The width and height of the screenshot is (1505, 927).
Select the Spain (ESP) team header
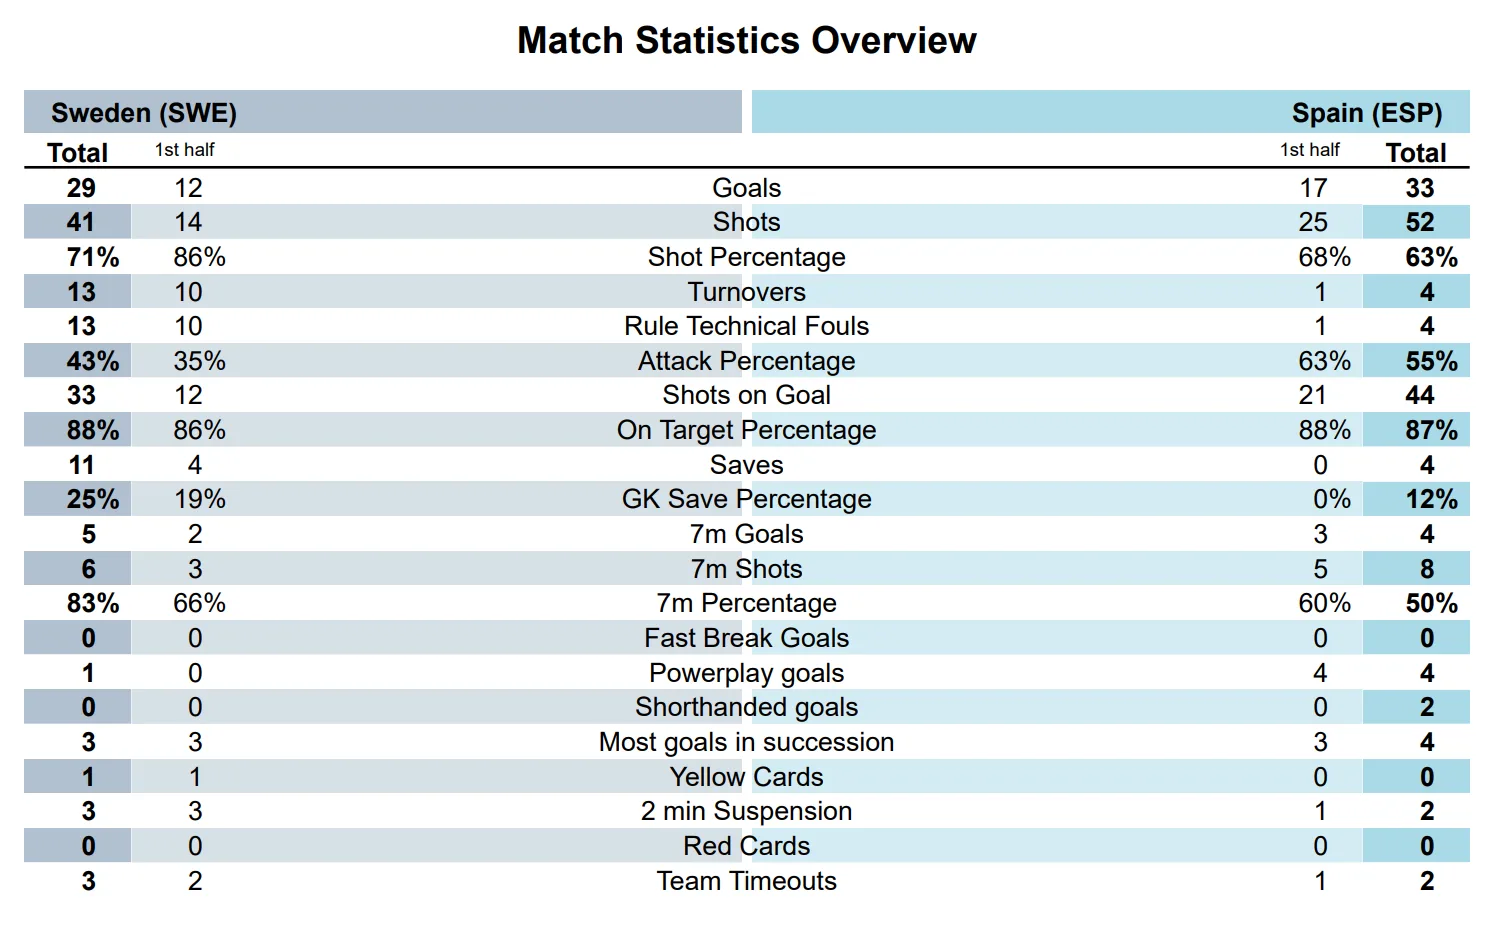pos(1366,113)
